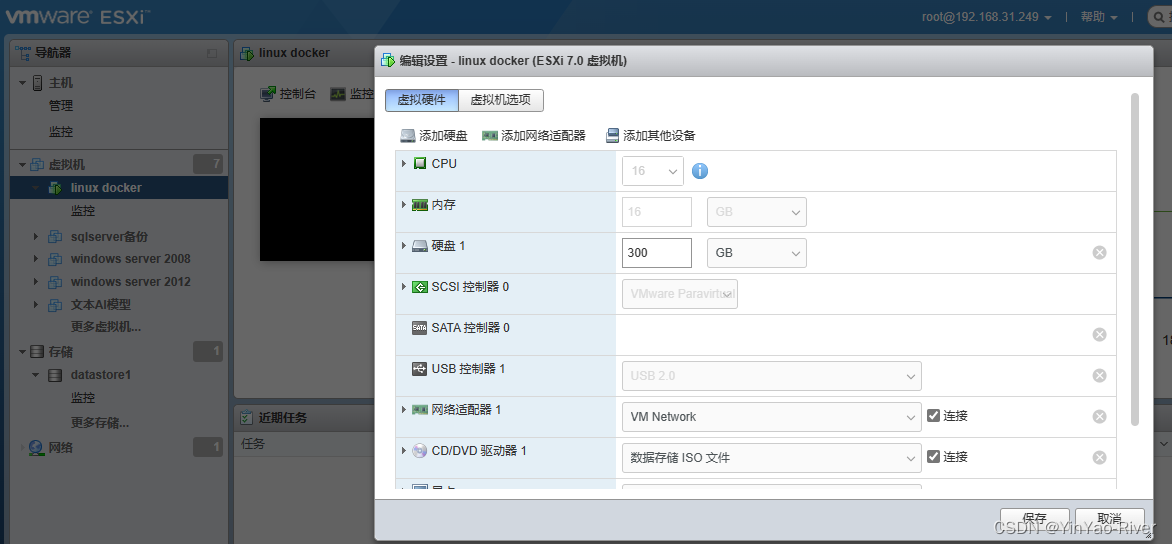Screen dimensions: 1172x544
Task: Expand the CPU row arrow
Action: [x=404, y=164]
